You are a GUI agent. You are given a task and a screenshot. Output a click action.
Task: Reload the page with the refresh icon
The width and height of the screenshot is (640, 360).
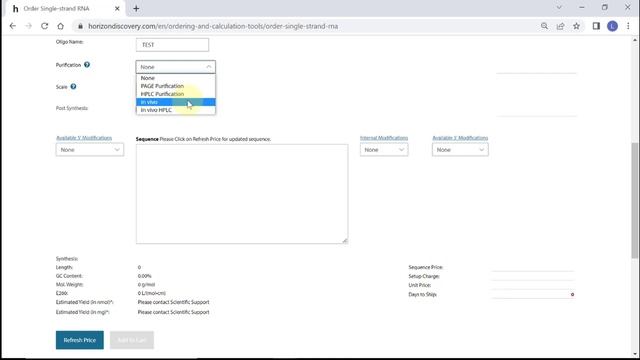click(x=44, y=26)
